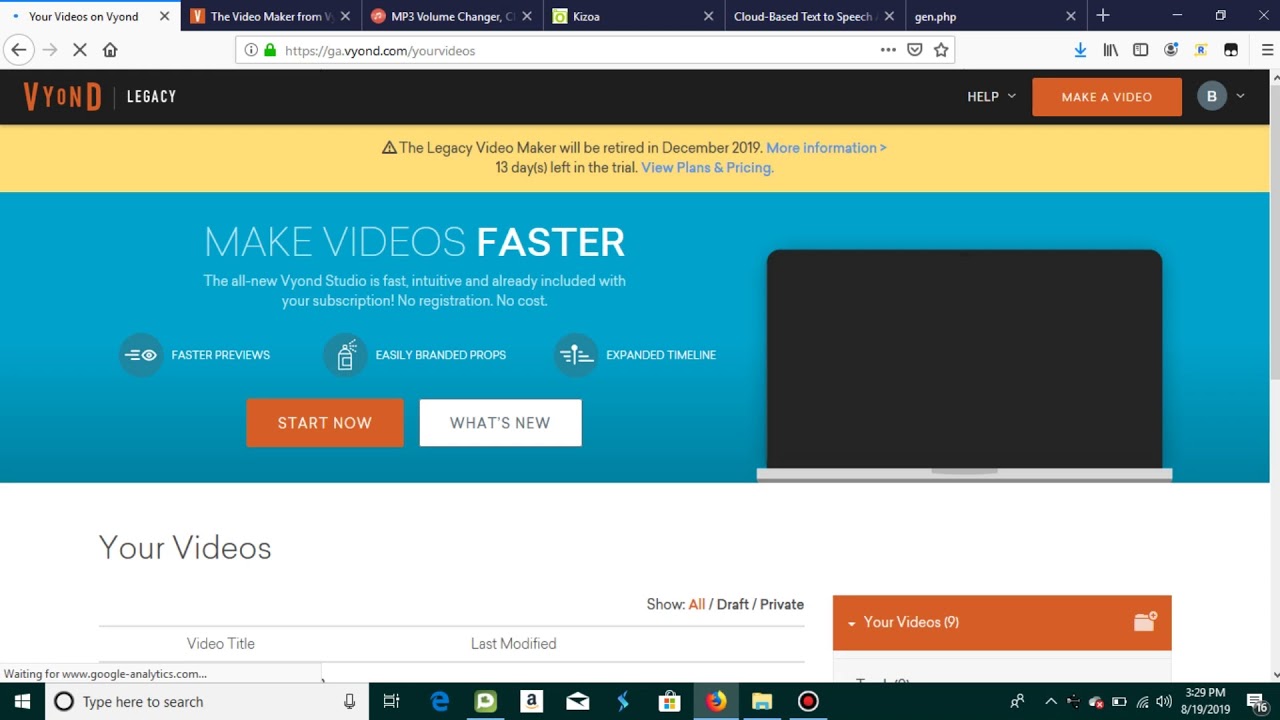Switch to the Kizoa browser tab
The width and height of the screenshot is (1280, 720).
[634, 16]
